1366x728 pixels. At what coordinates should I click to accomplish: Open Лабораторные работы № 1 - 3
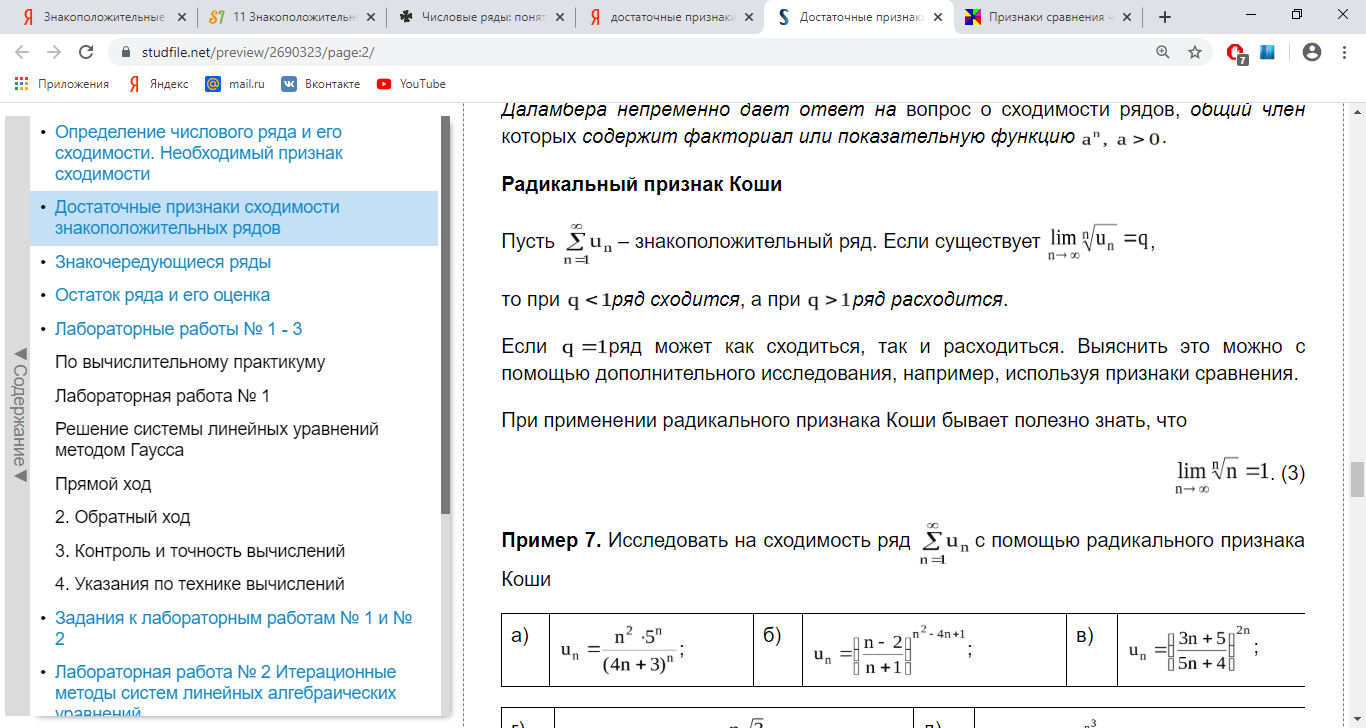(178, 329)
